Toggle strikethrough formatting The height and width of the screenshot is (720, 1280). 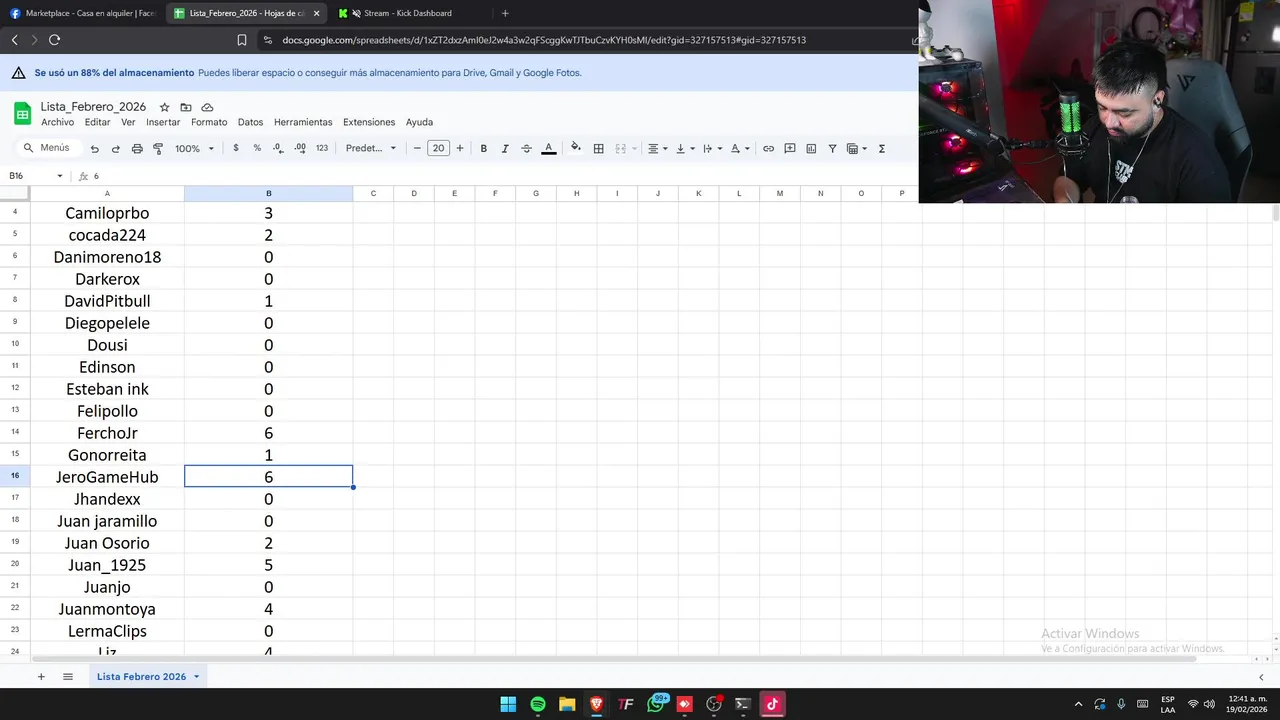[526, 148]
